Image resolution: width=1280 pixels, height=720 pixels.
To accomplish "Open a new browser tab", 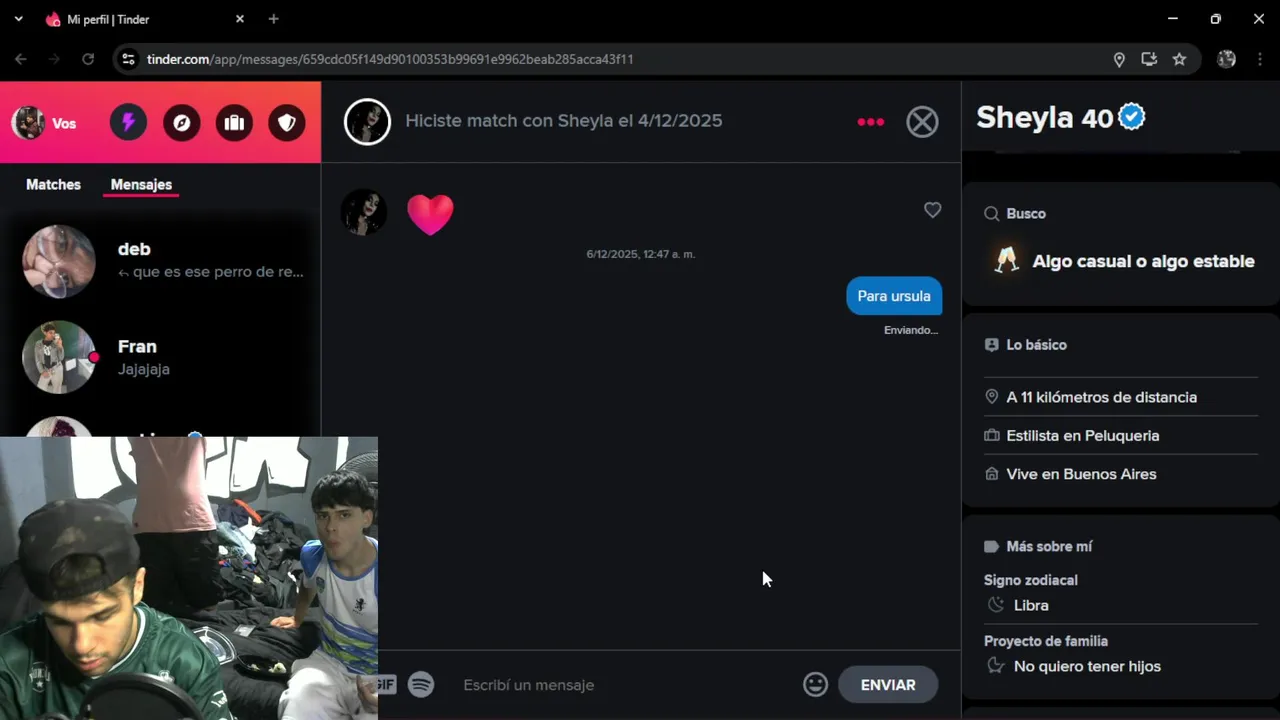I will click(x=273, y=19).
